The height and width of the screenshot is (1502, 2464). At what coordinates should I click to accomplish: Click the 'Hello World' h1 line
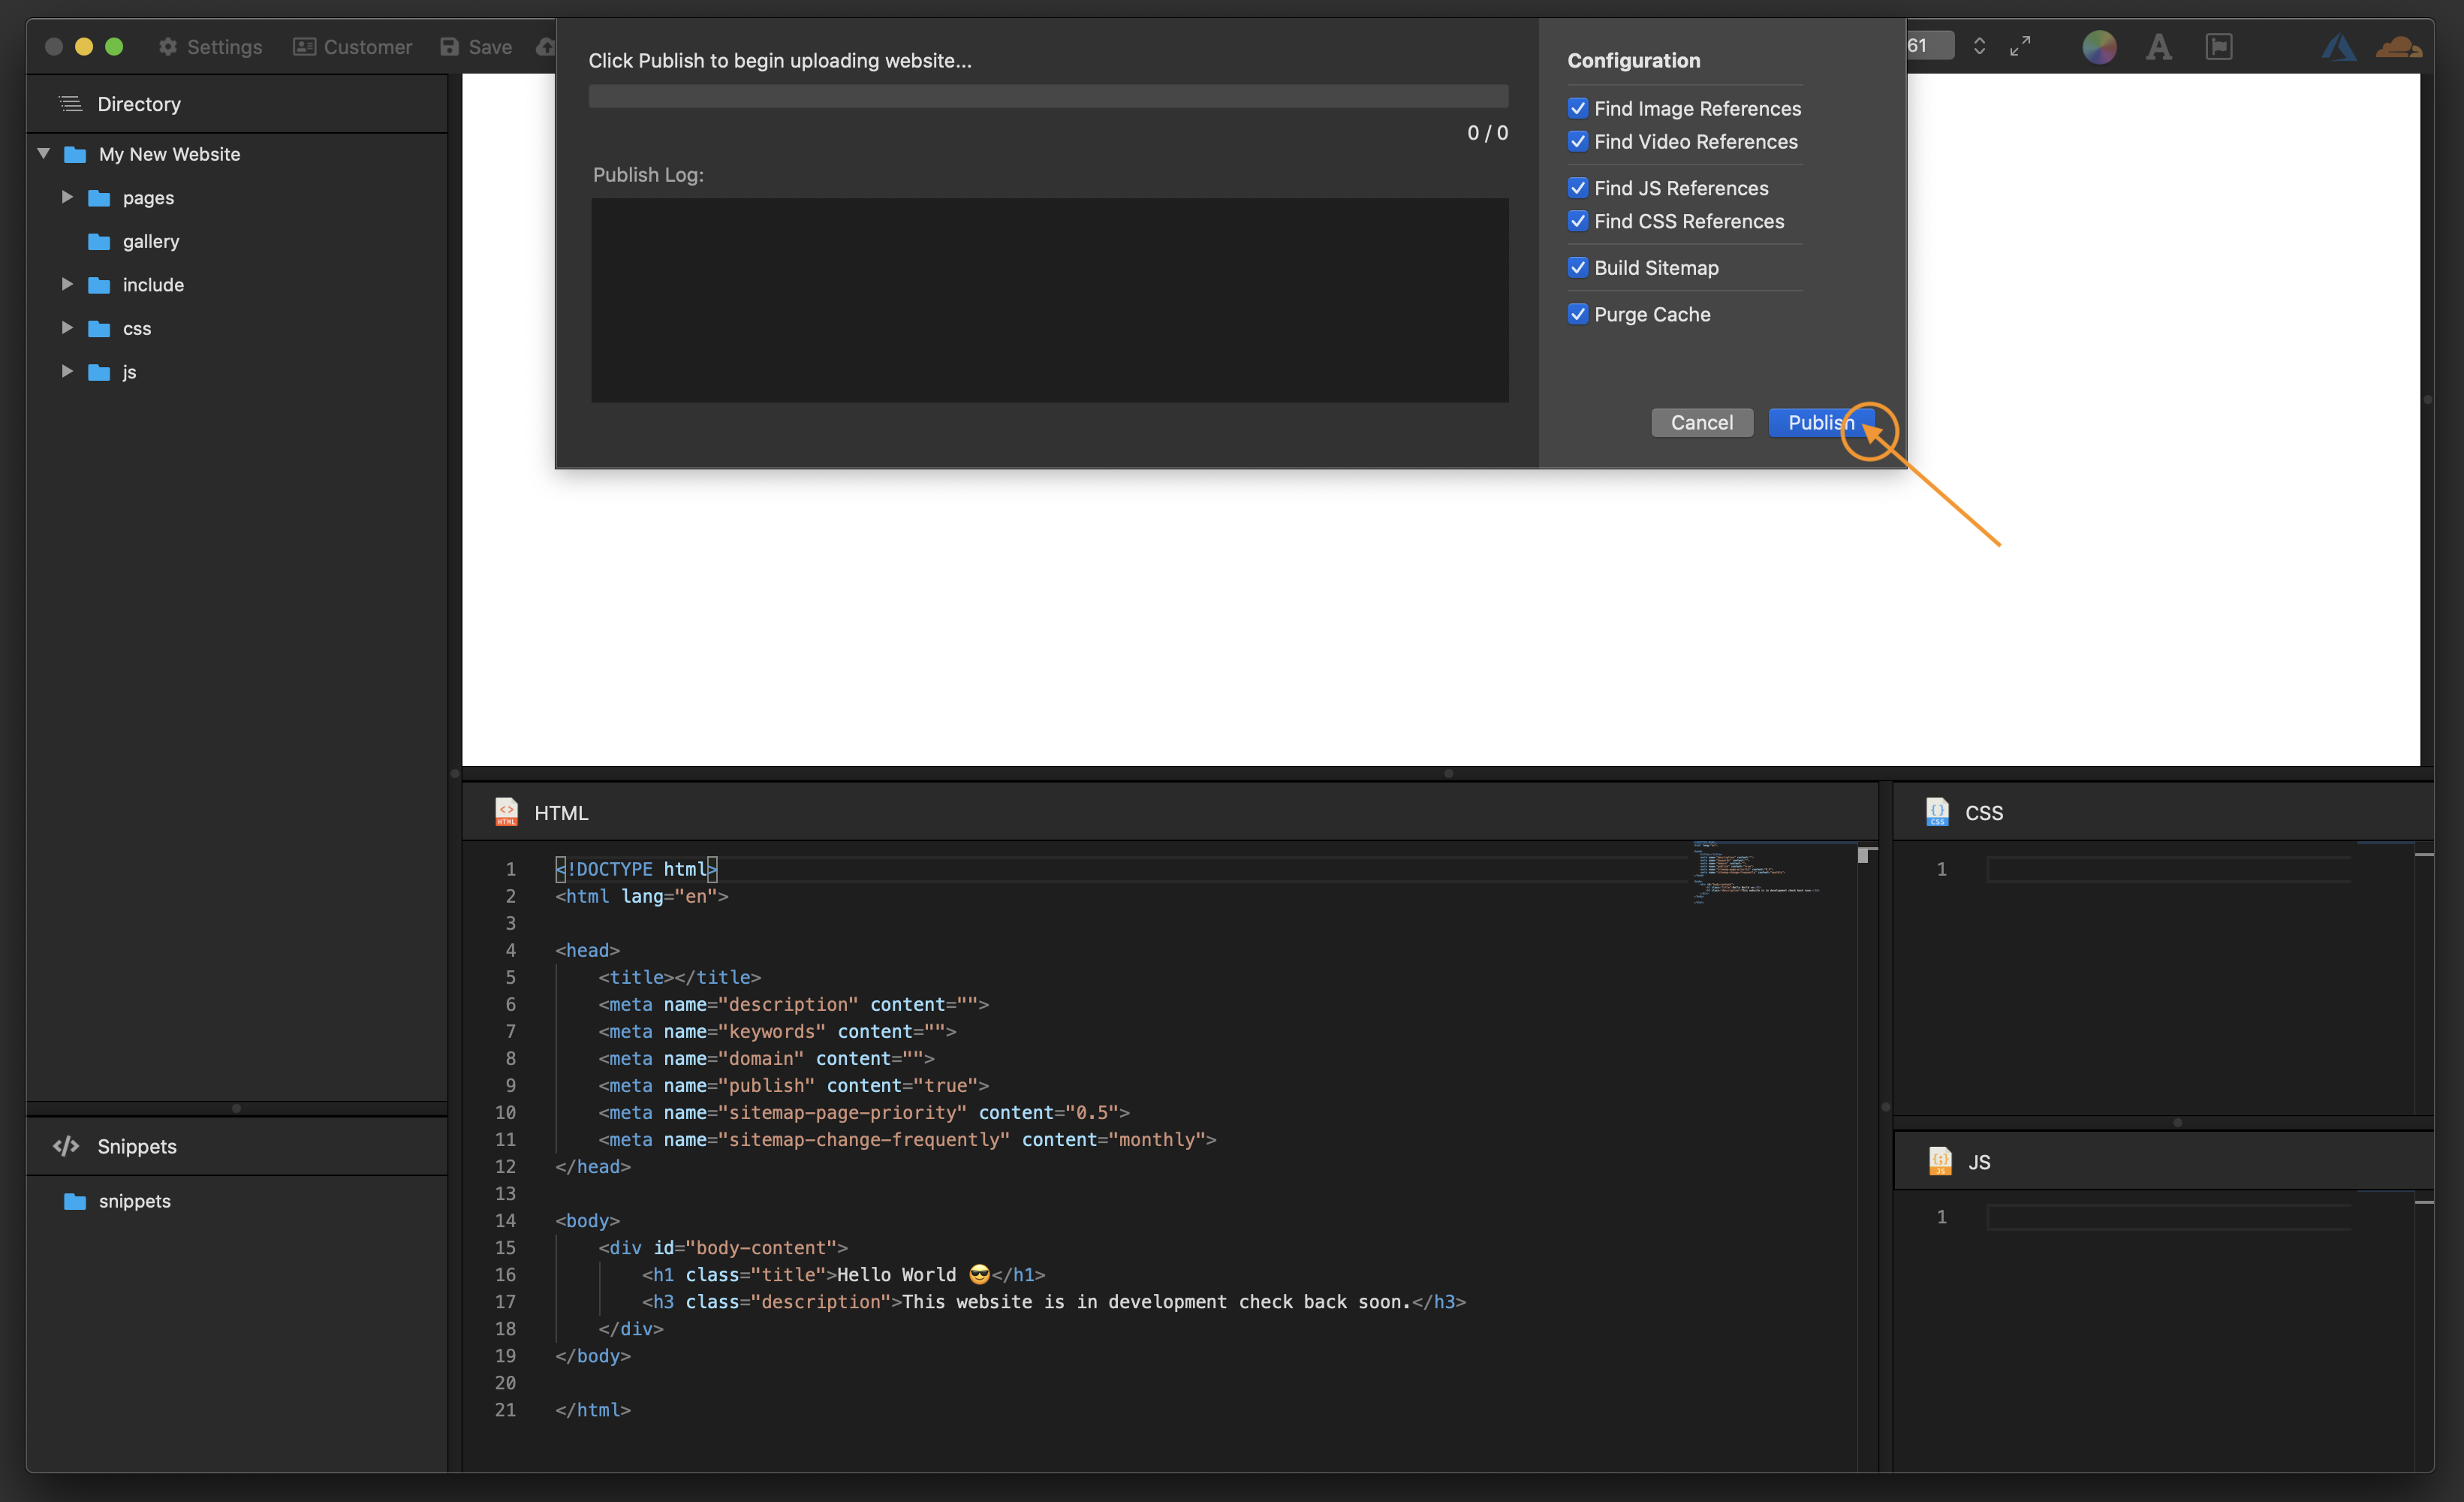tap(843, 1274)
